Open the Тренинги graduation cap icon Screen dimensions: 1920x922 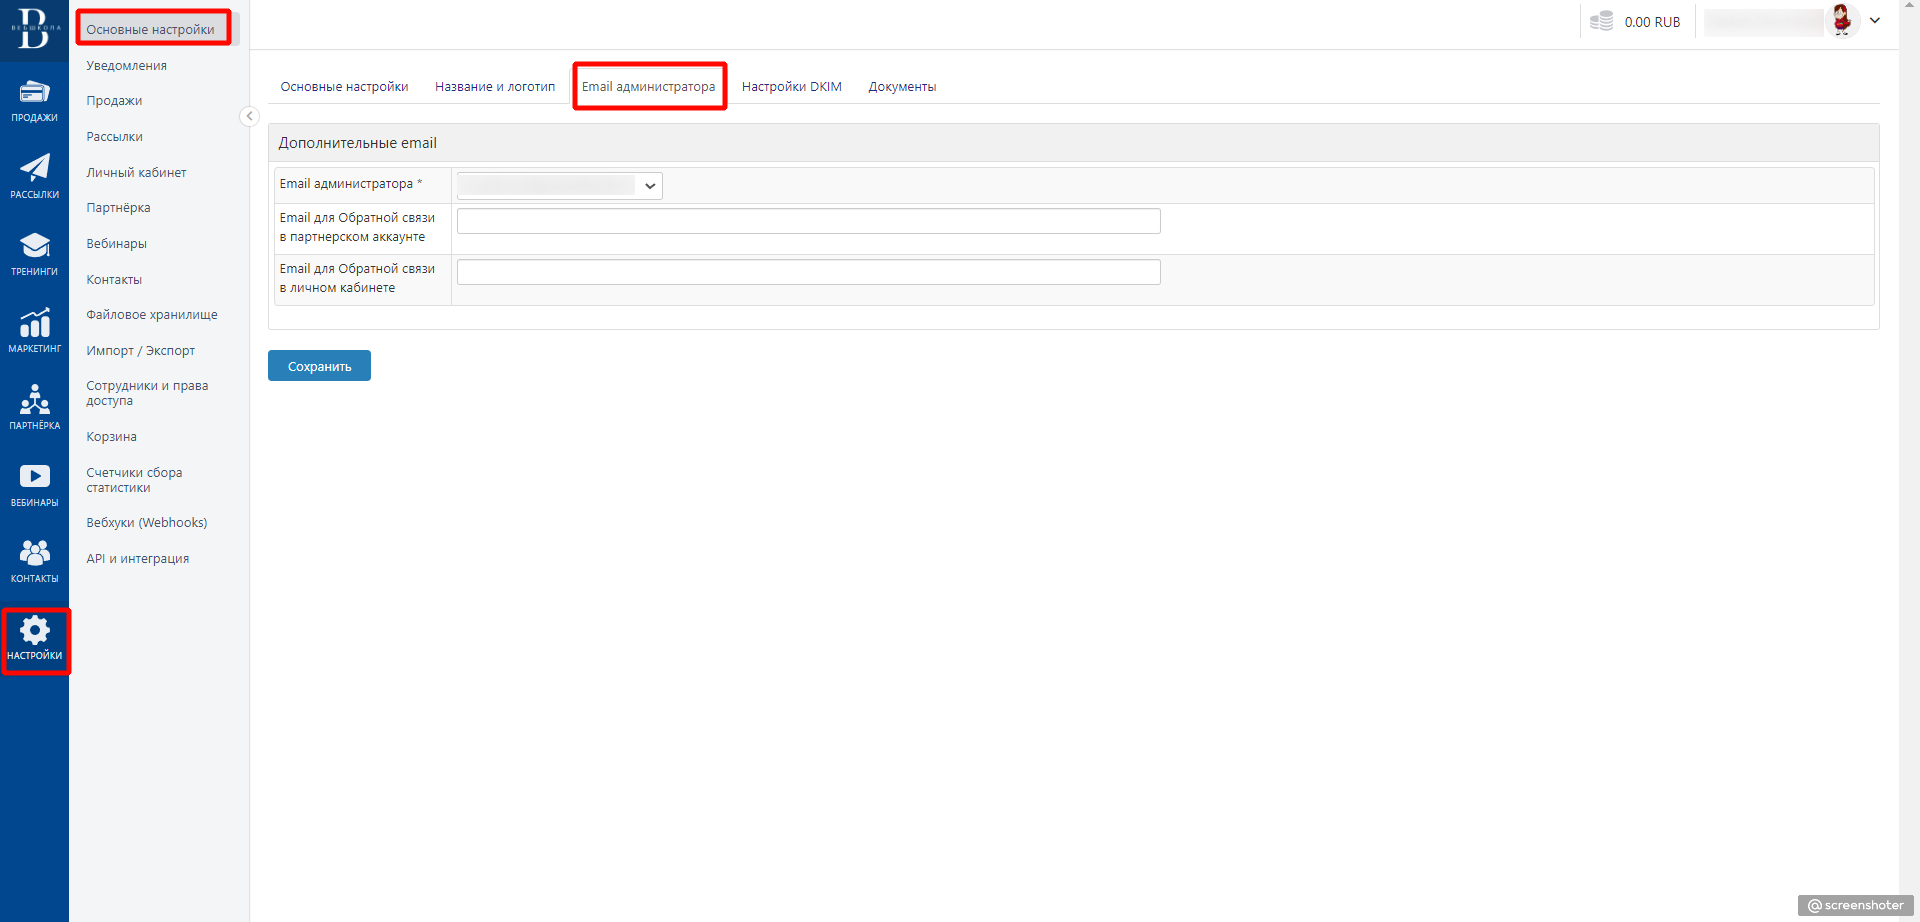(x=34, y=245)
